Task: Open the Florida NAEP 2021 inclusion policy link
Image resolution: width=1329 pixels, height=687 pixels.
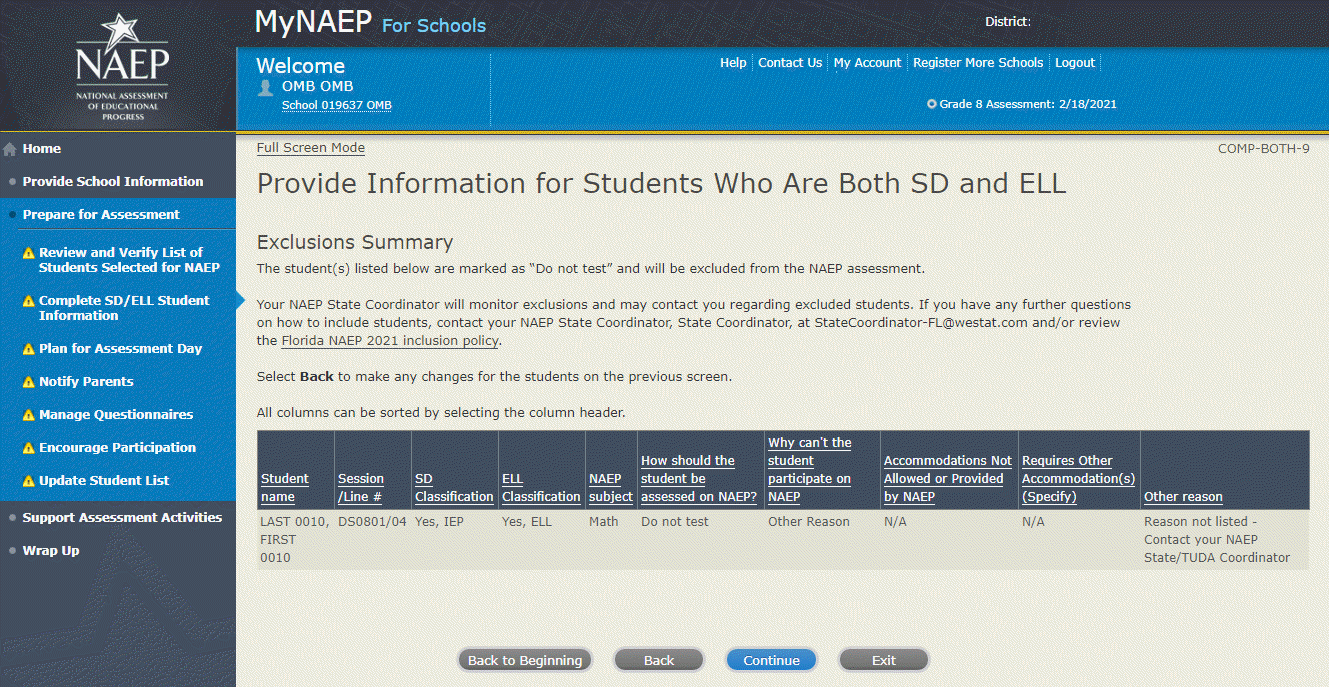Action: (389, 341)
